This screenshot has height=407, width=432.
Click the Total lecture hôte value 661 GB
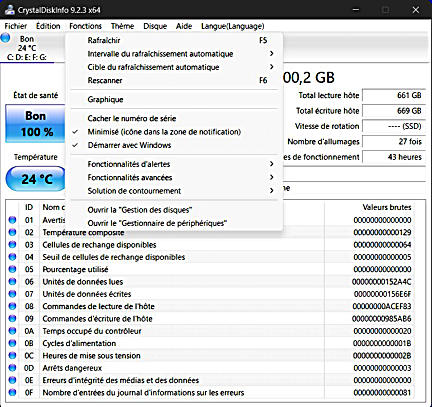point(394,95)
